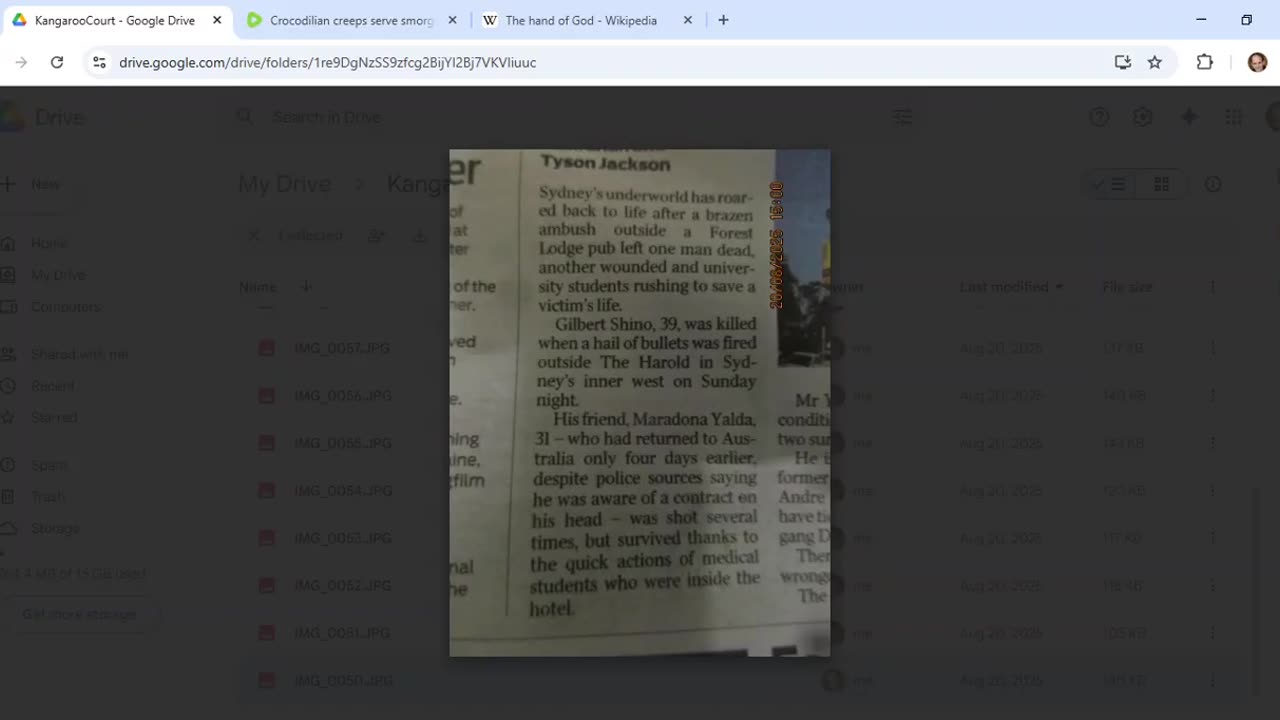The width and height of the screenshot is (1280, 720).
Task: Sort by the Name column
Action: 257,287
